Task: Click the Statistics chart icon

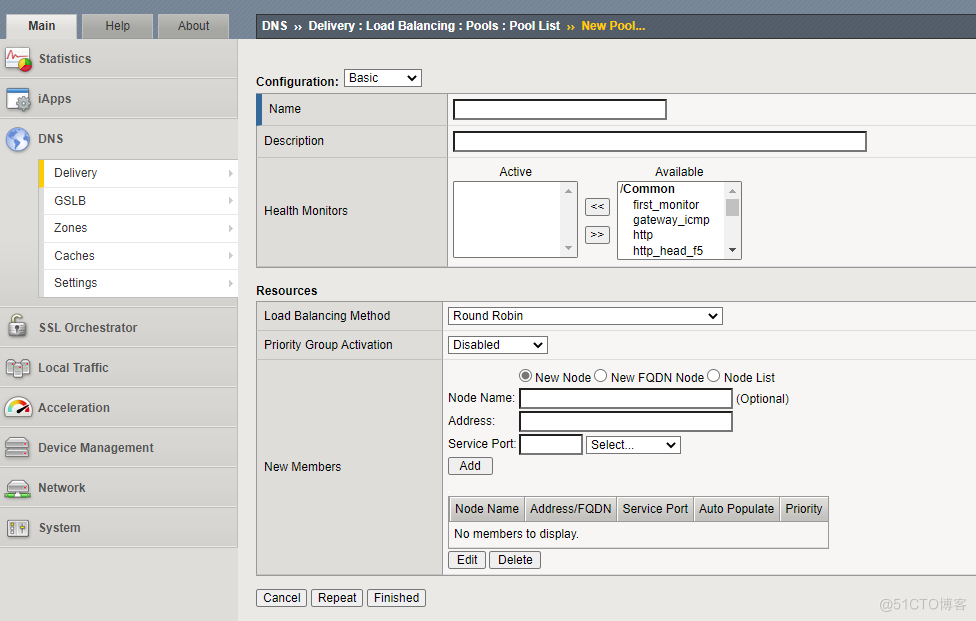Action: click(18, 59)
